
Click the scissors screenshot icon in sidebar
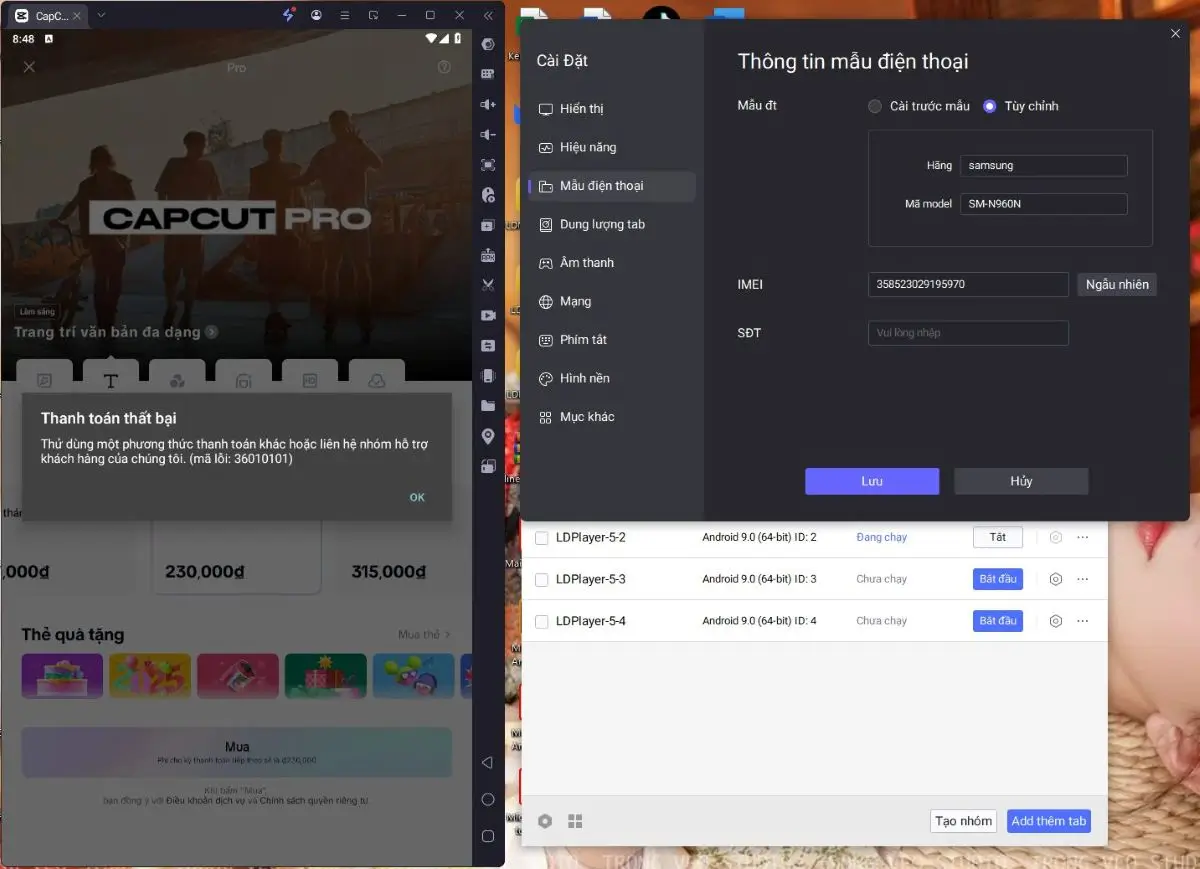point(488,285)
